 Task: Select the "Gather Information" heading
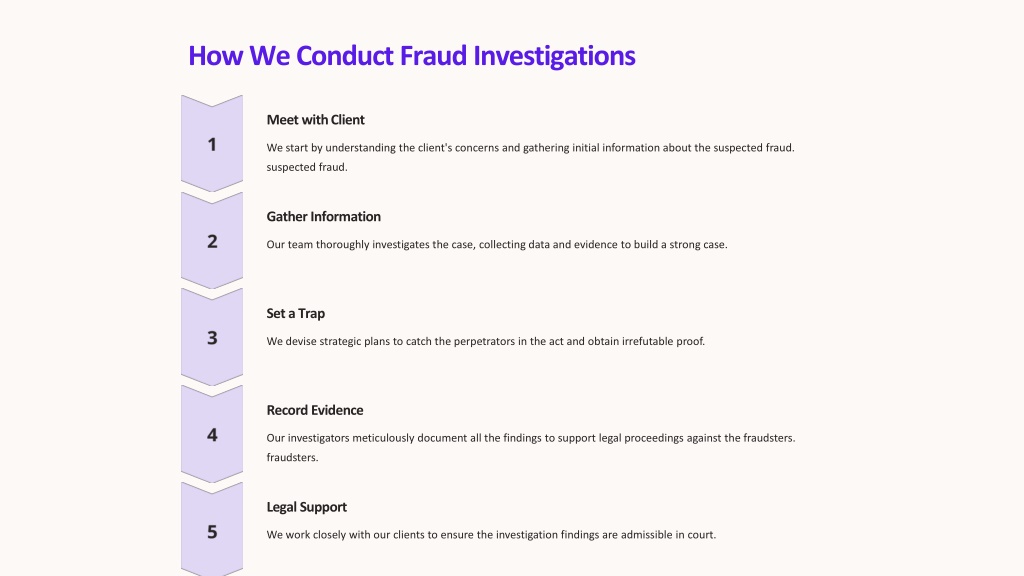323,217
